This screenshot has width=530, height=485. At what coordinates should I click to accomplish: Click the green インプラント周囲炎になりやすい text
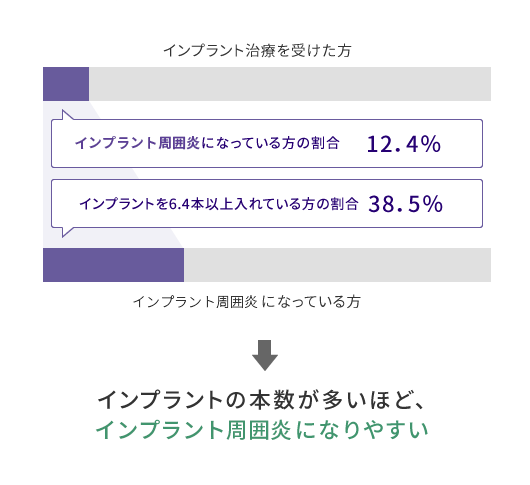(x=262, y=430)
